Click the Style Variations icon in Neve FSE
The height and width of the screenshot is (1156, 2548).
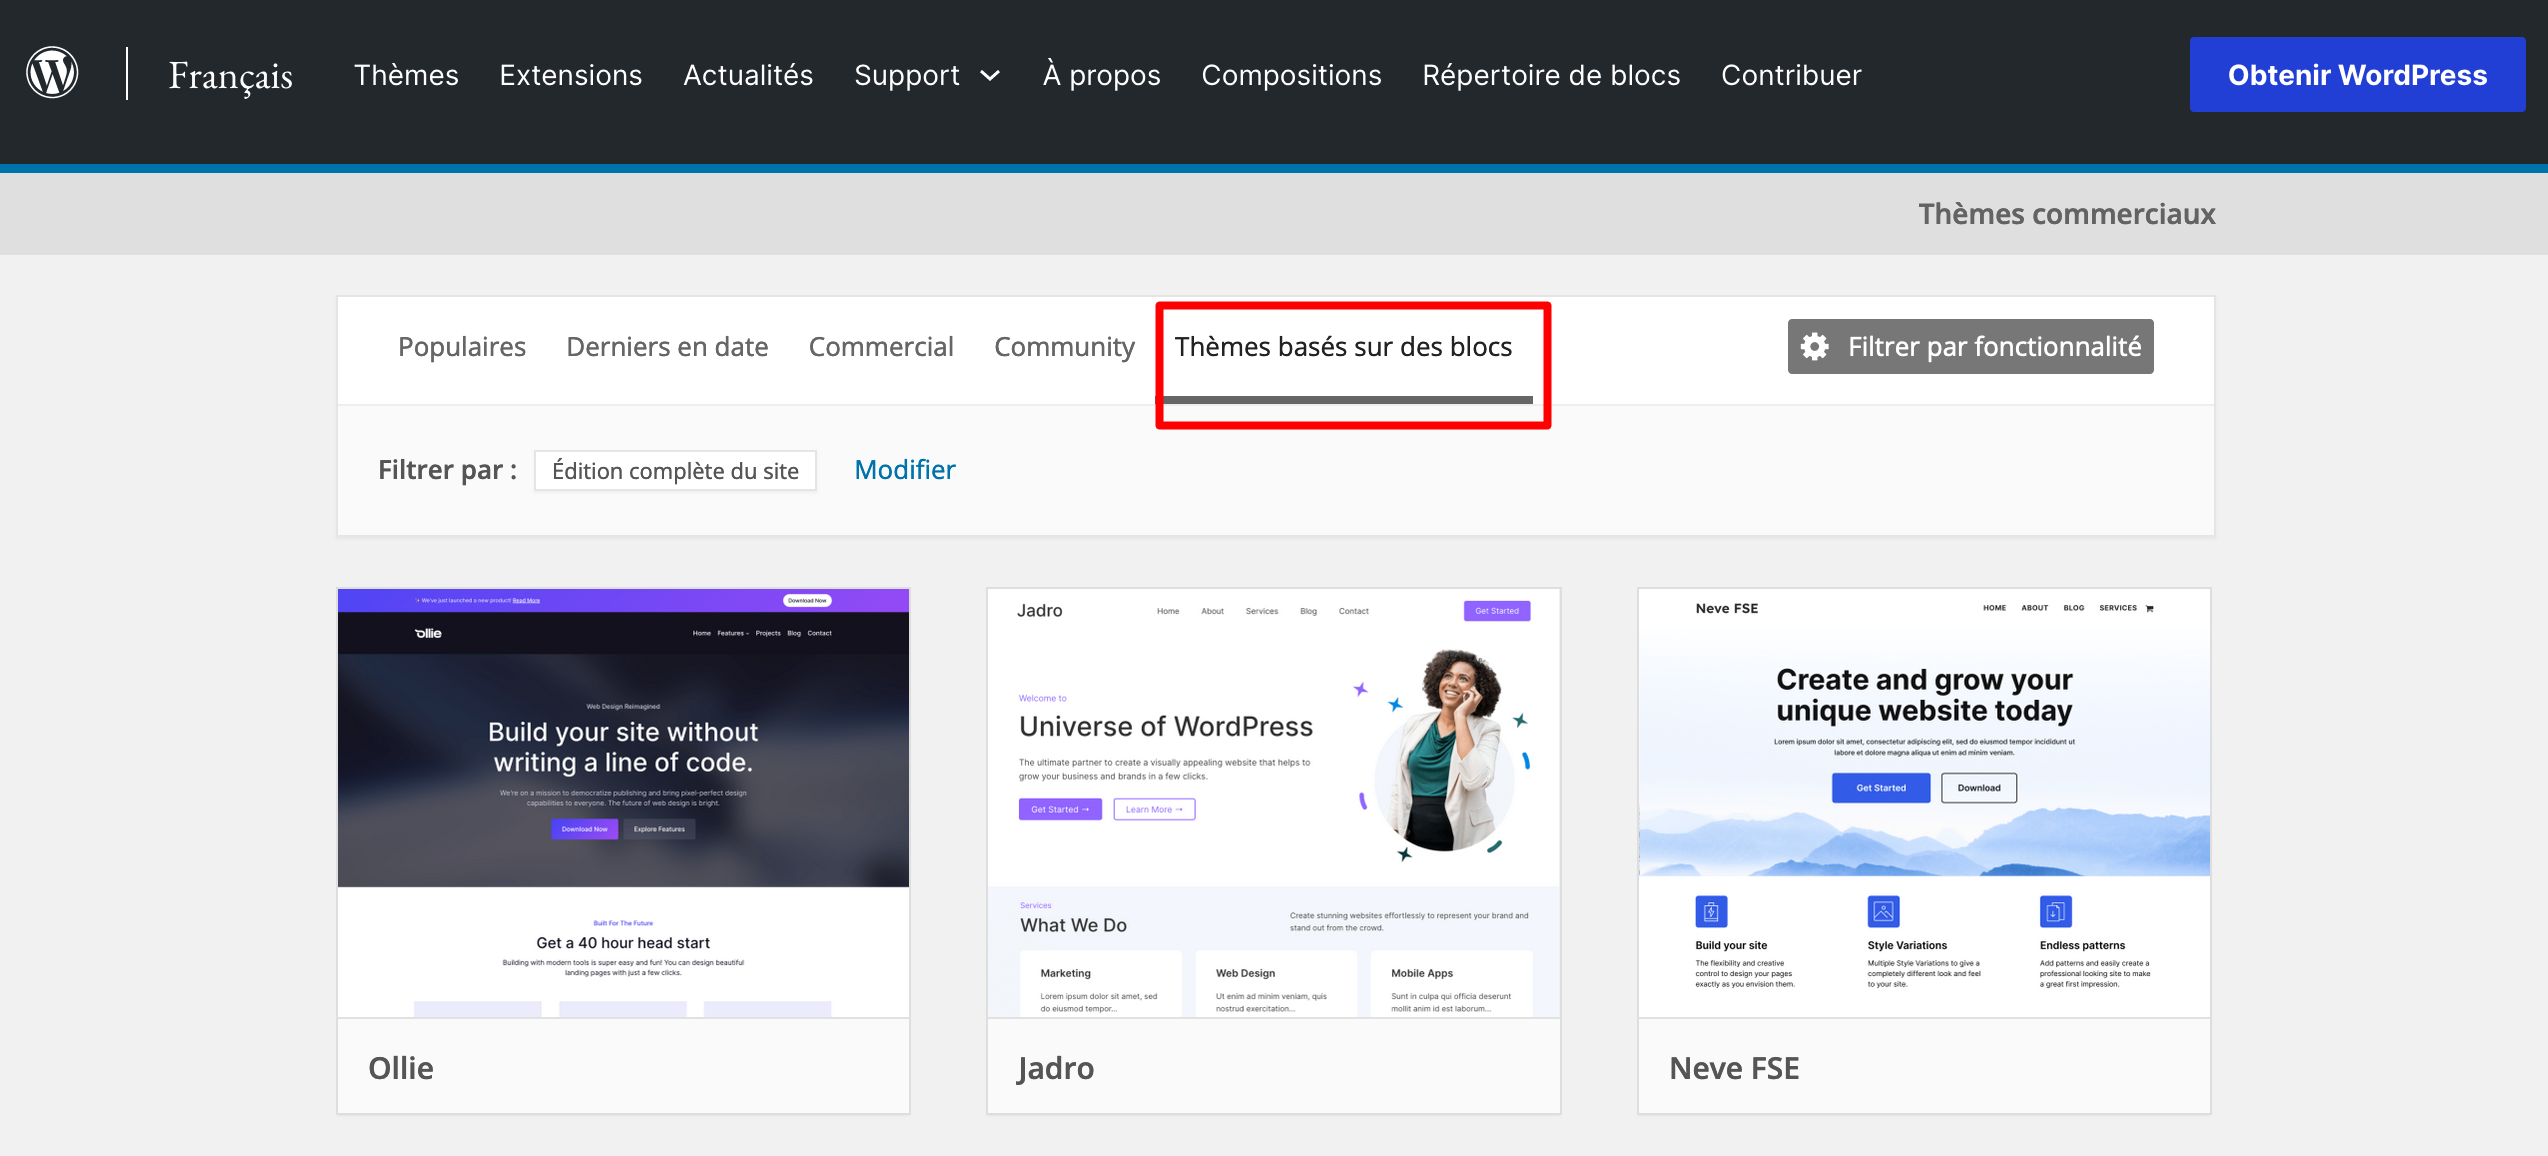click(1883, 910)
